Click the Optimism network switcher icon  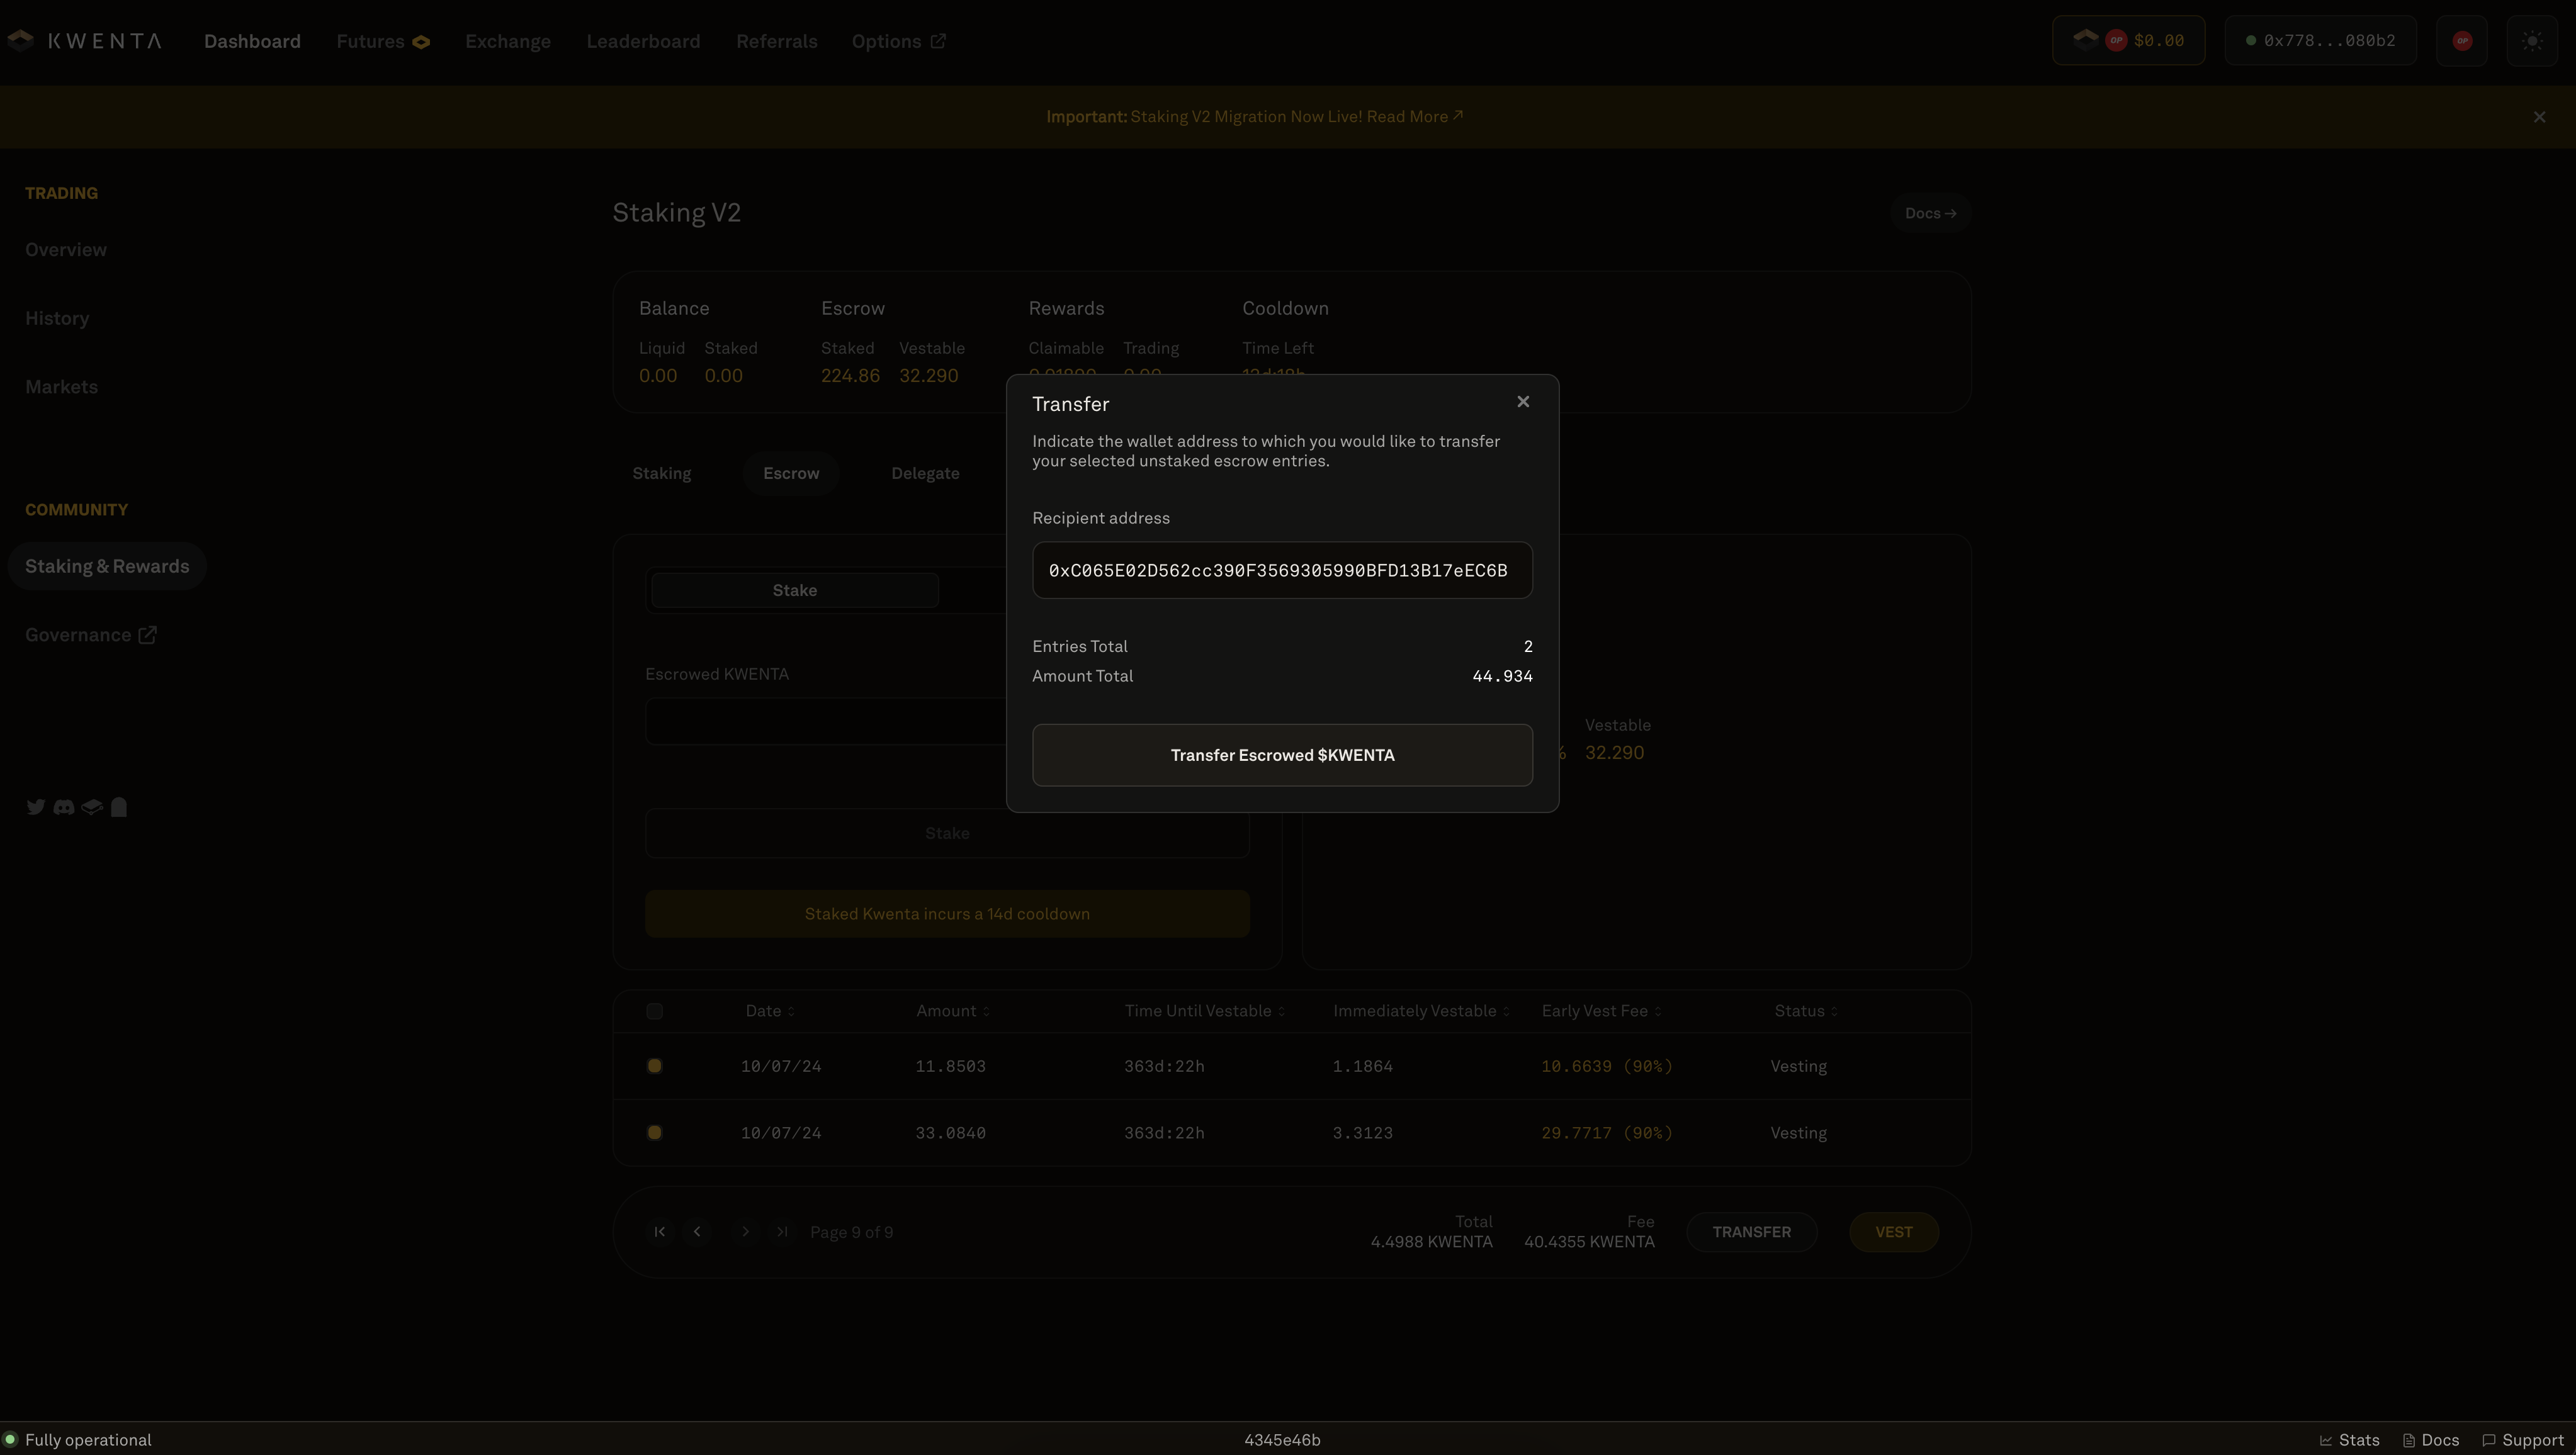tap(2461, 41)
